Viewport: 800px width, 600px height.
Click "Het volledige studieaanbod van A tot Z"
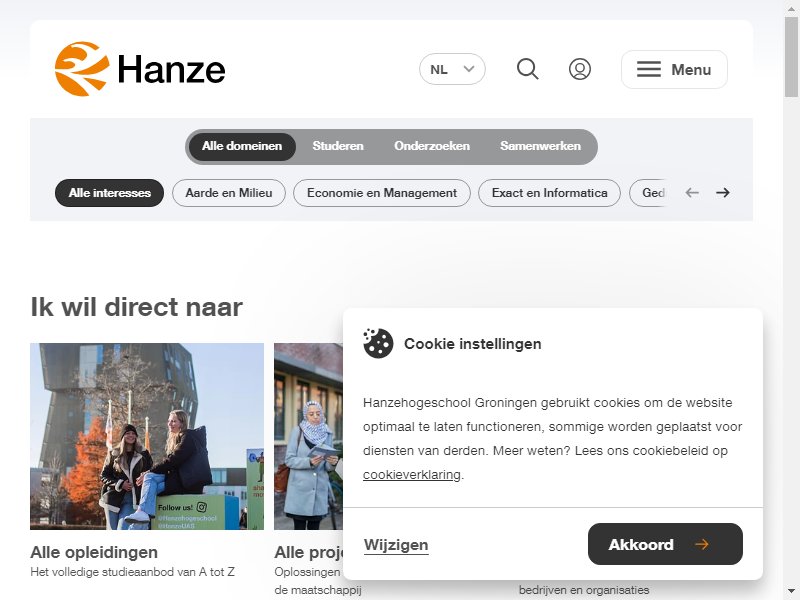(x=132, y=572)
